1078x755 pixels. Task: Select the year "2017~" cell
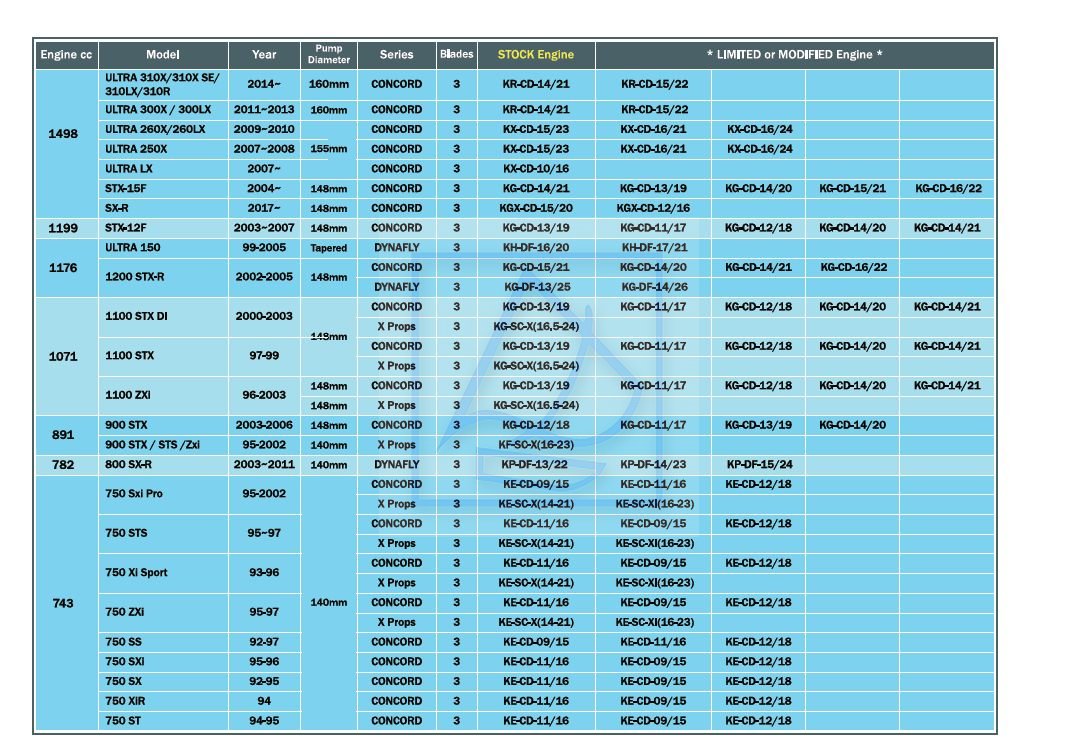tap(264, 208)
